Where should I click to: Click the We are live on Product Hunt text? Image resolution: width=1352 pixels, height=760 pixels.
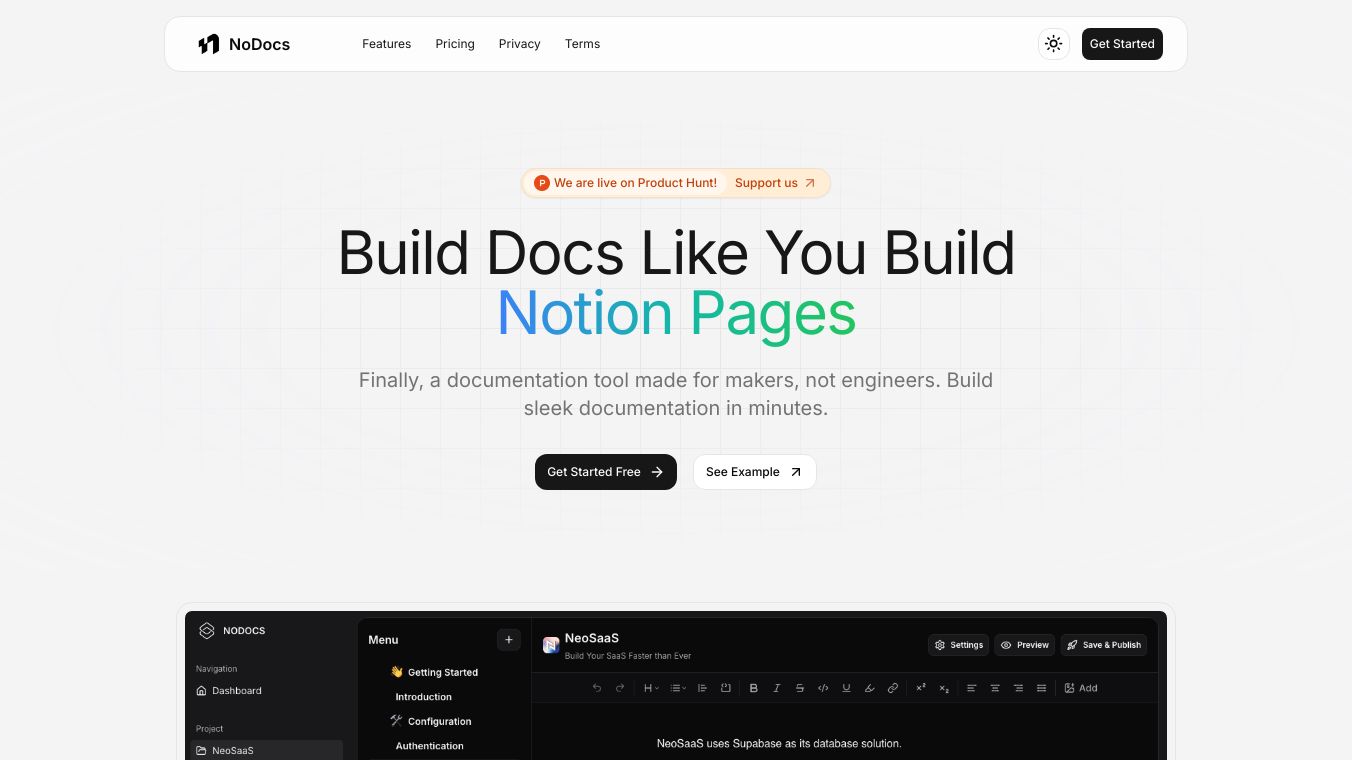(x=636, y=183)
